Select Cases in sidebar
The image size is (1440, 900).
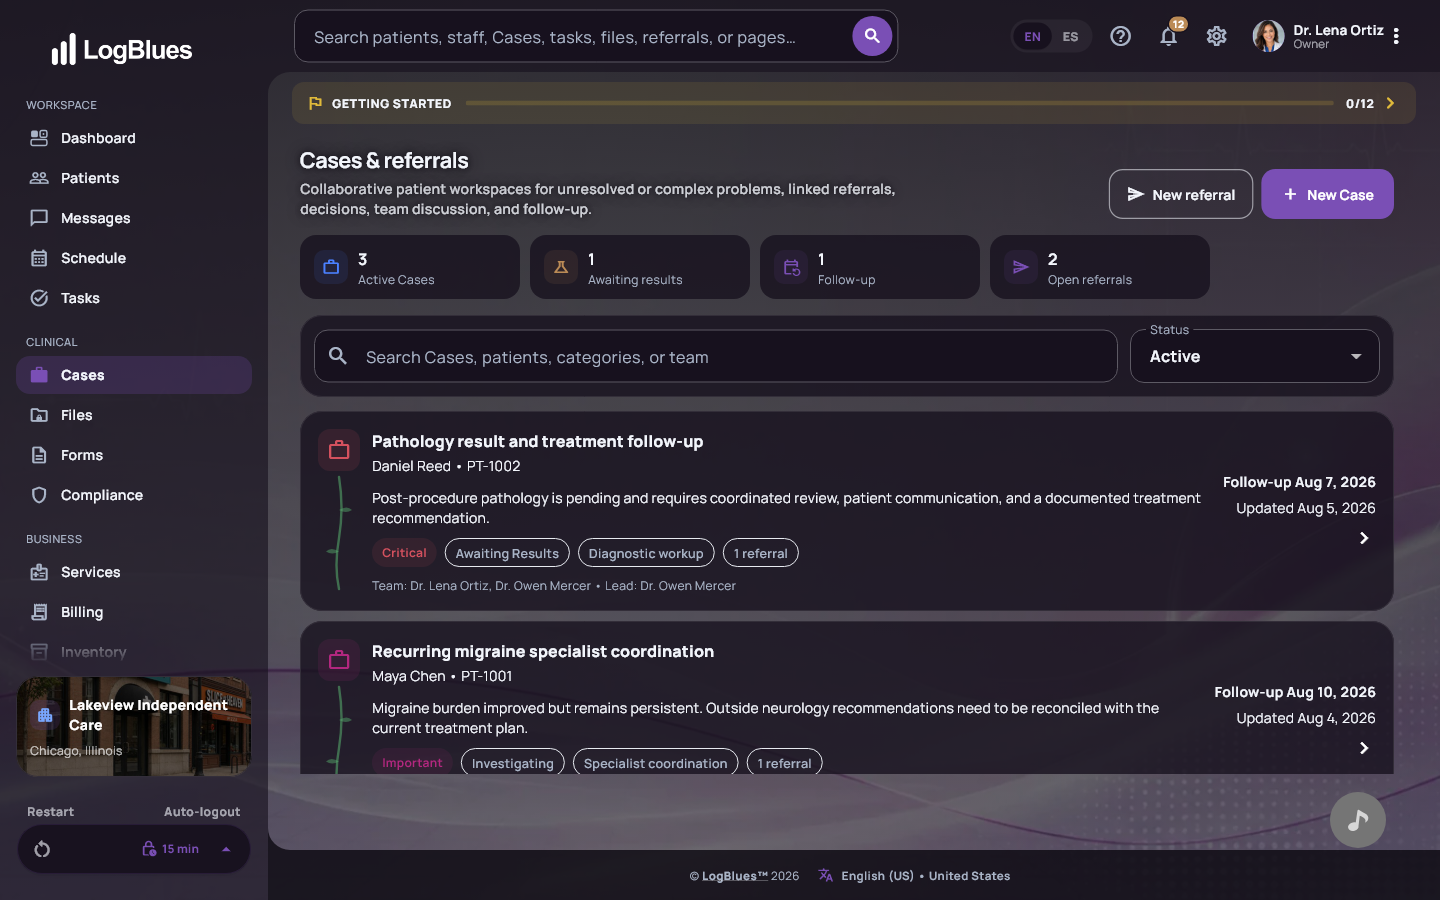pos(134,375)
